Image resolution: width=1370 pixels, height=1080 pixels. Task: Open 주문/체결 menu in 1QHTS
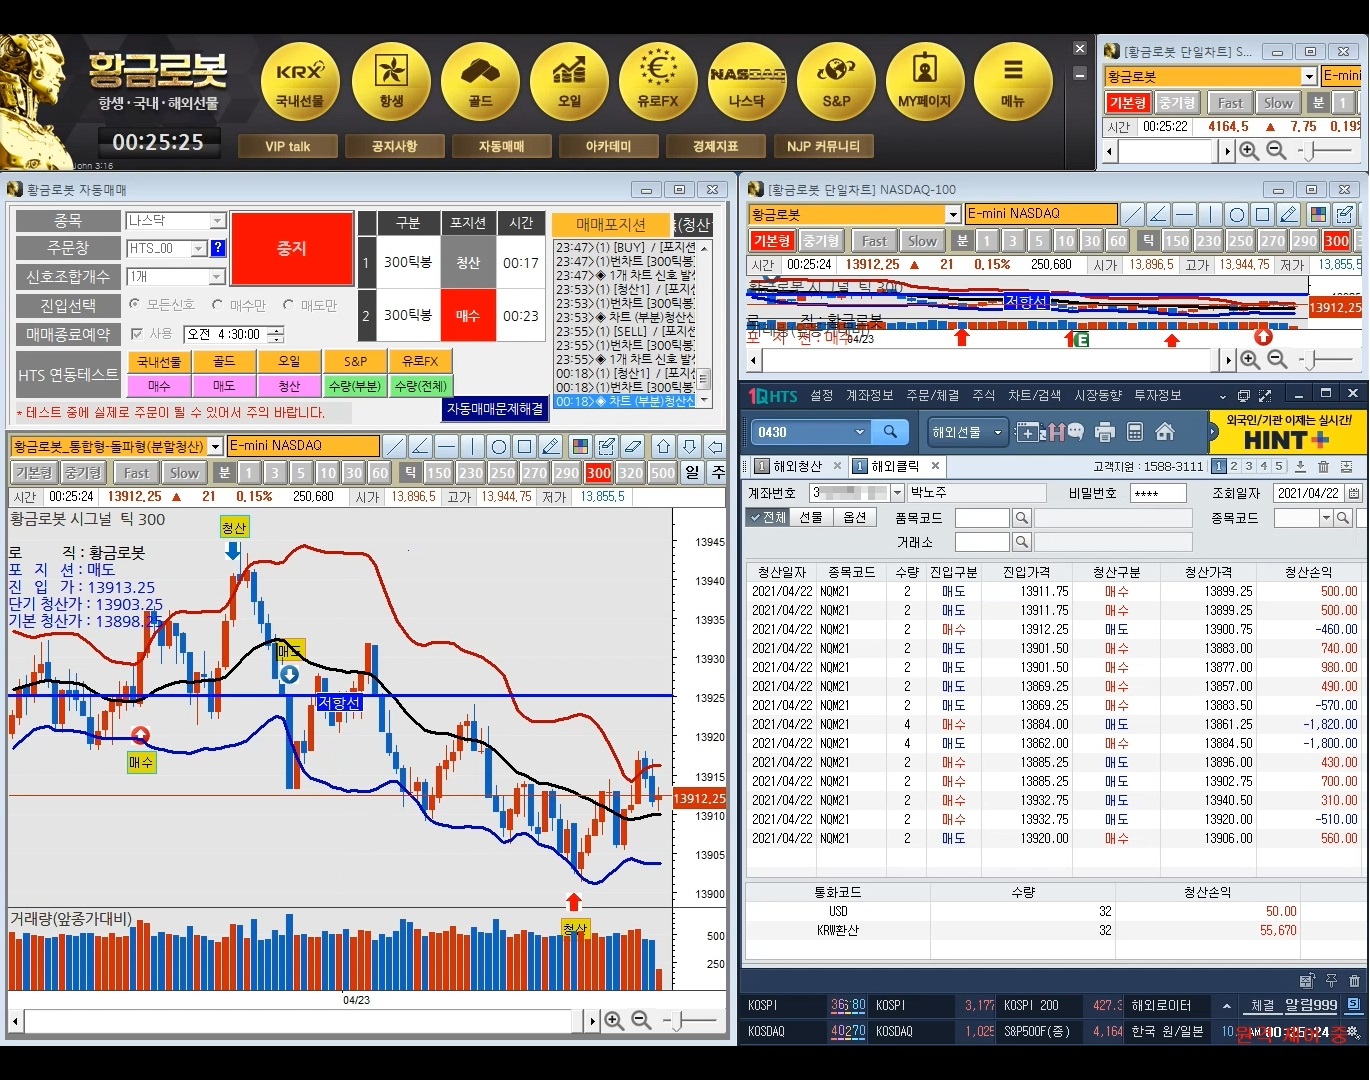(932, 396)
